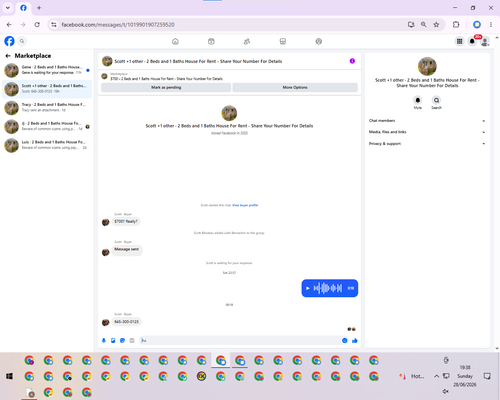Image resolution: width=500 pixels, height=400 pixels.
Task: Open Chrome profile avatar
Action: click(x=477, y=24)
